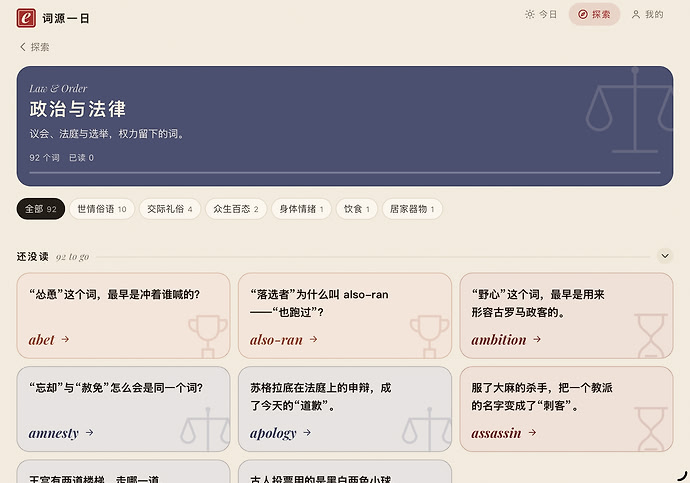690x483 pixels.
Task: Go back via the 探索 chevron link
Action: pos(34,47)
